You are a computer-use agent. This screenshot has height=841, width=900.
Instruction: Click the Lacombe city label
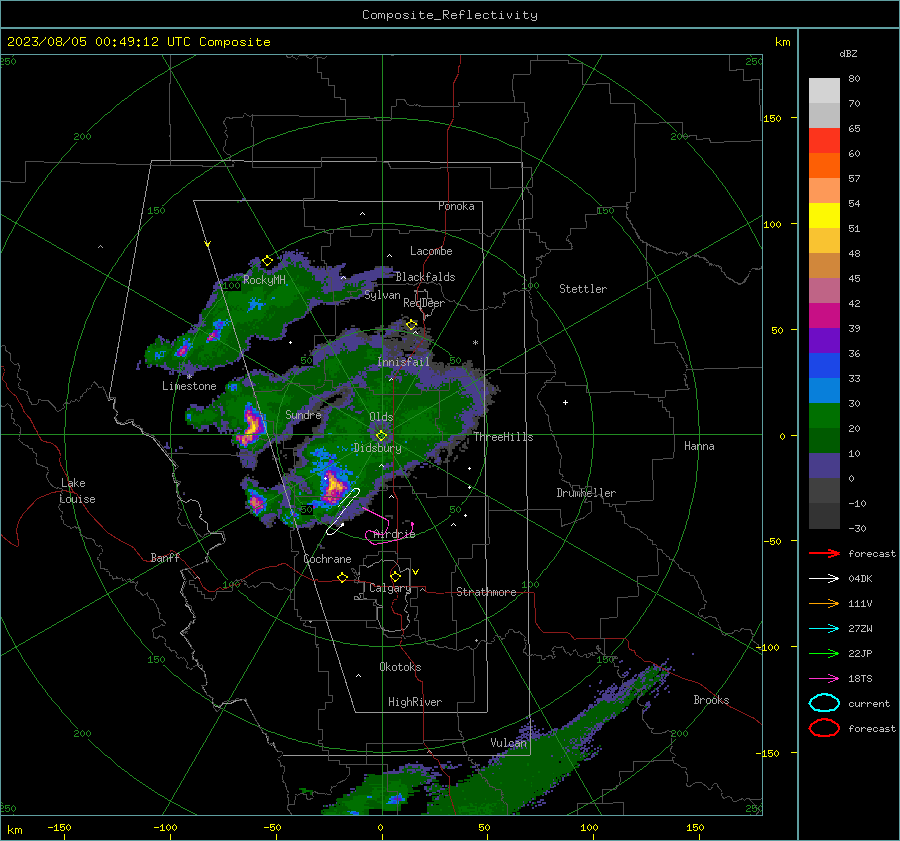431,251
